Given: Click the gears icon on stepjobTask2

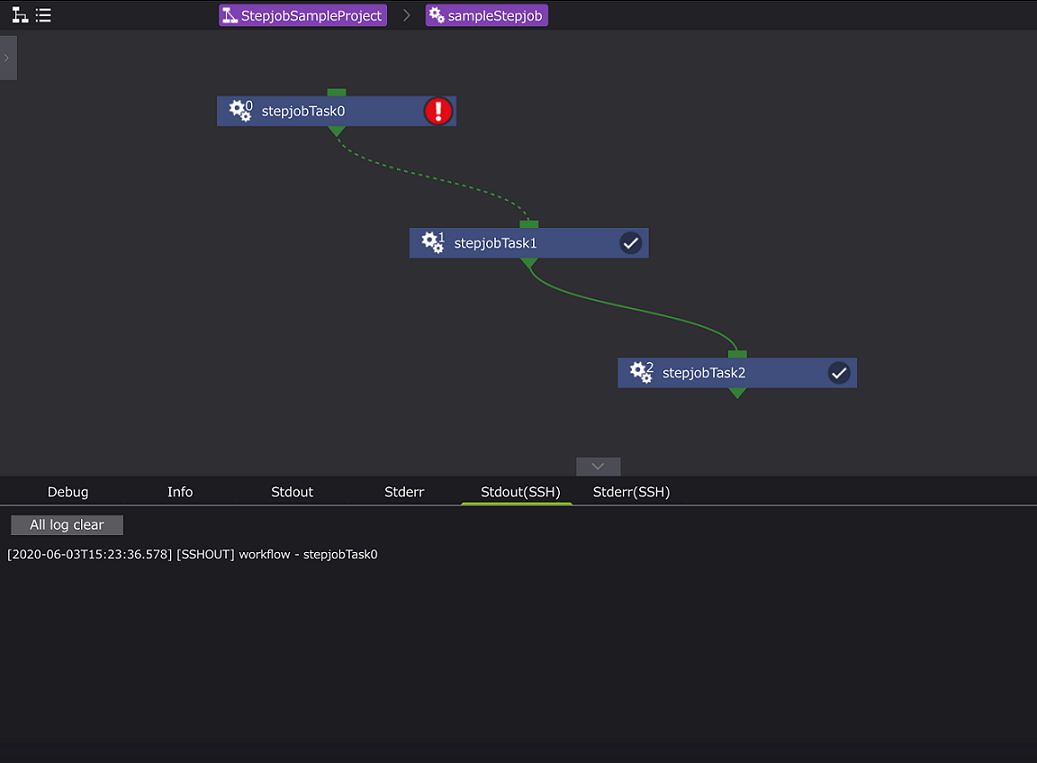Looking at the screenshot, I should point(641,373).
